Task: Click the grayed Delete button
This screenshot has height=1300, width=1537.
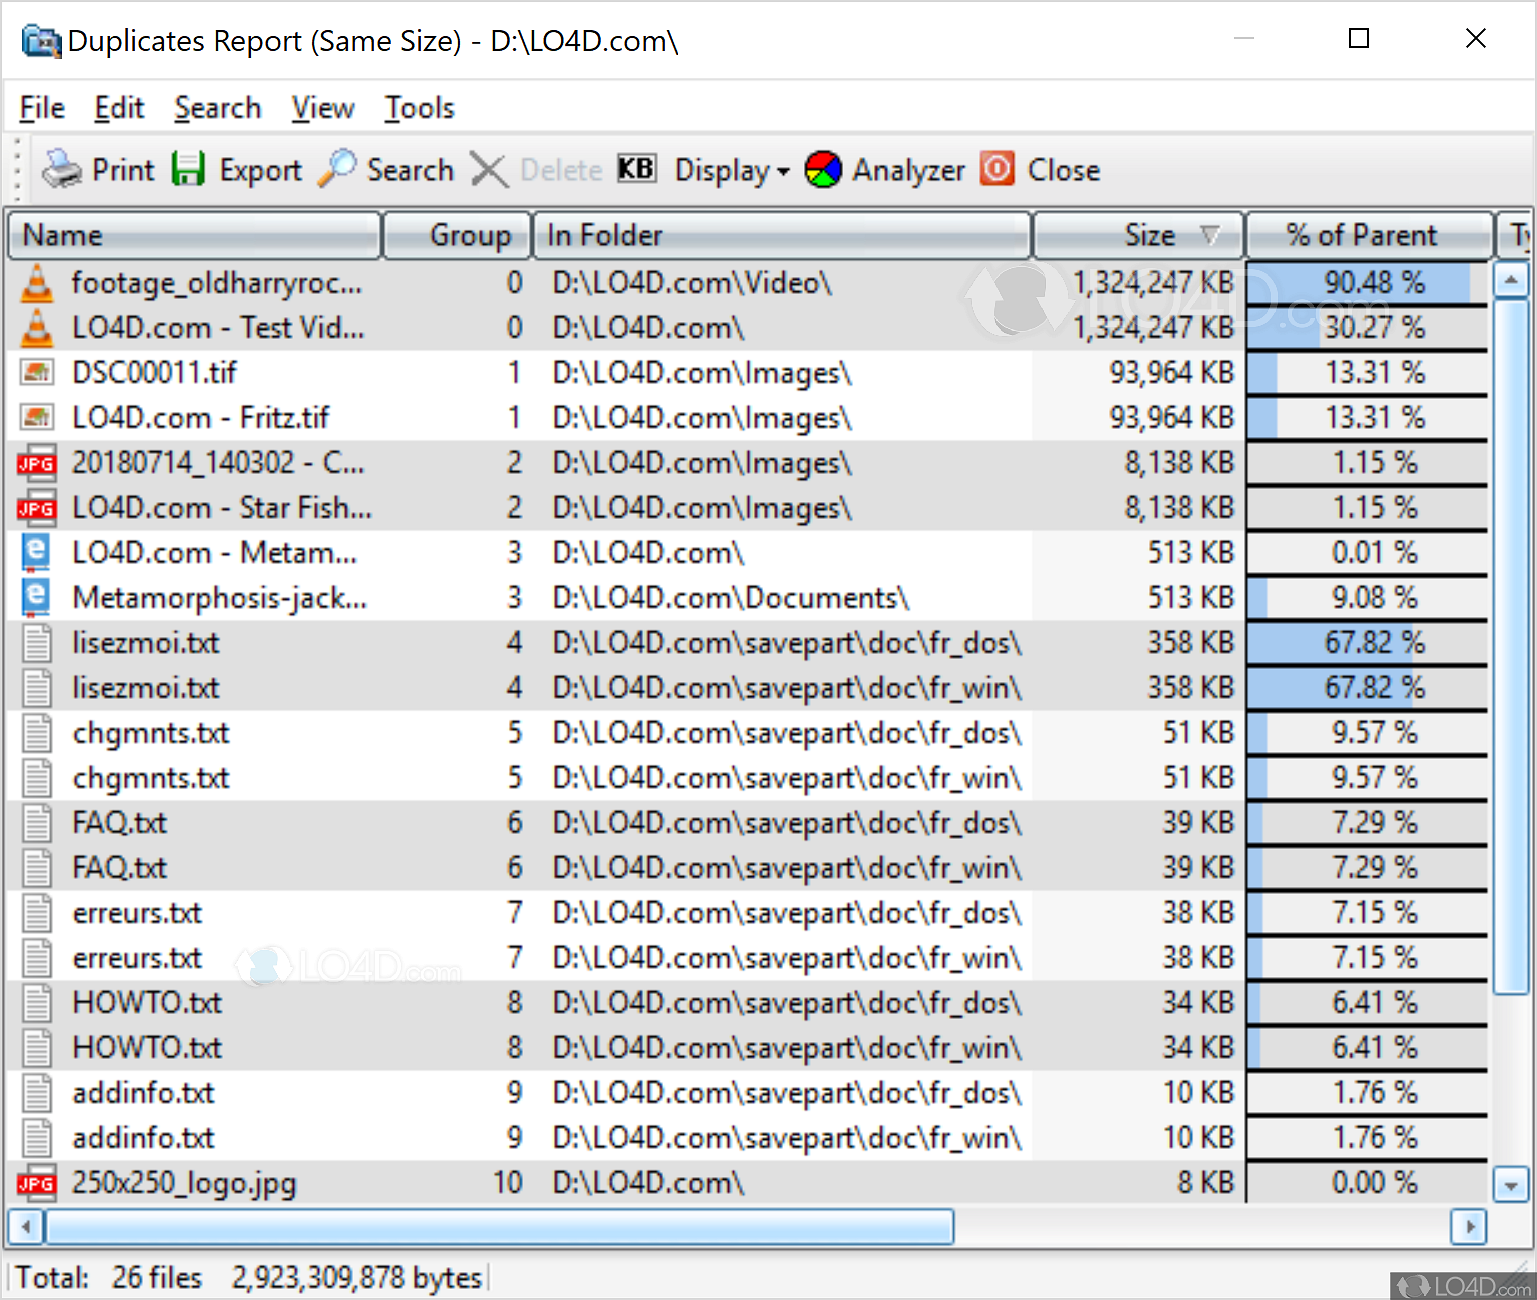Action: (x=536, y=169)
